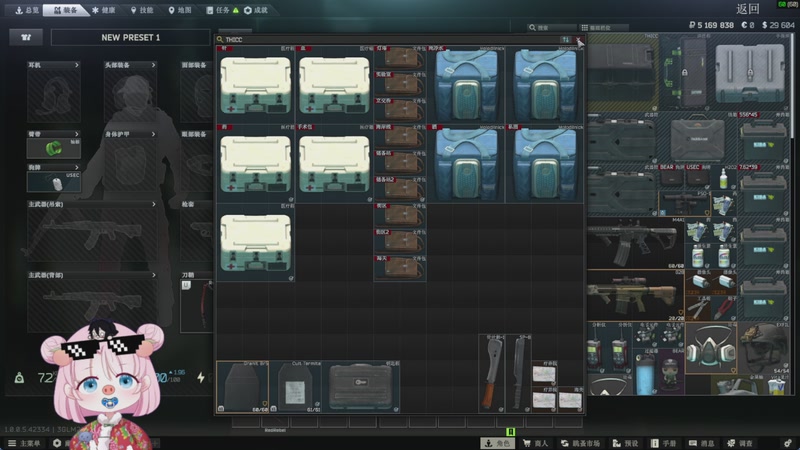The height and width of the screenshot is (450, 800).
Task: Open the 跳蚤市场 flea market
Action: point(580,443)
